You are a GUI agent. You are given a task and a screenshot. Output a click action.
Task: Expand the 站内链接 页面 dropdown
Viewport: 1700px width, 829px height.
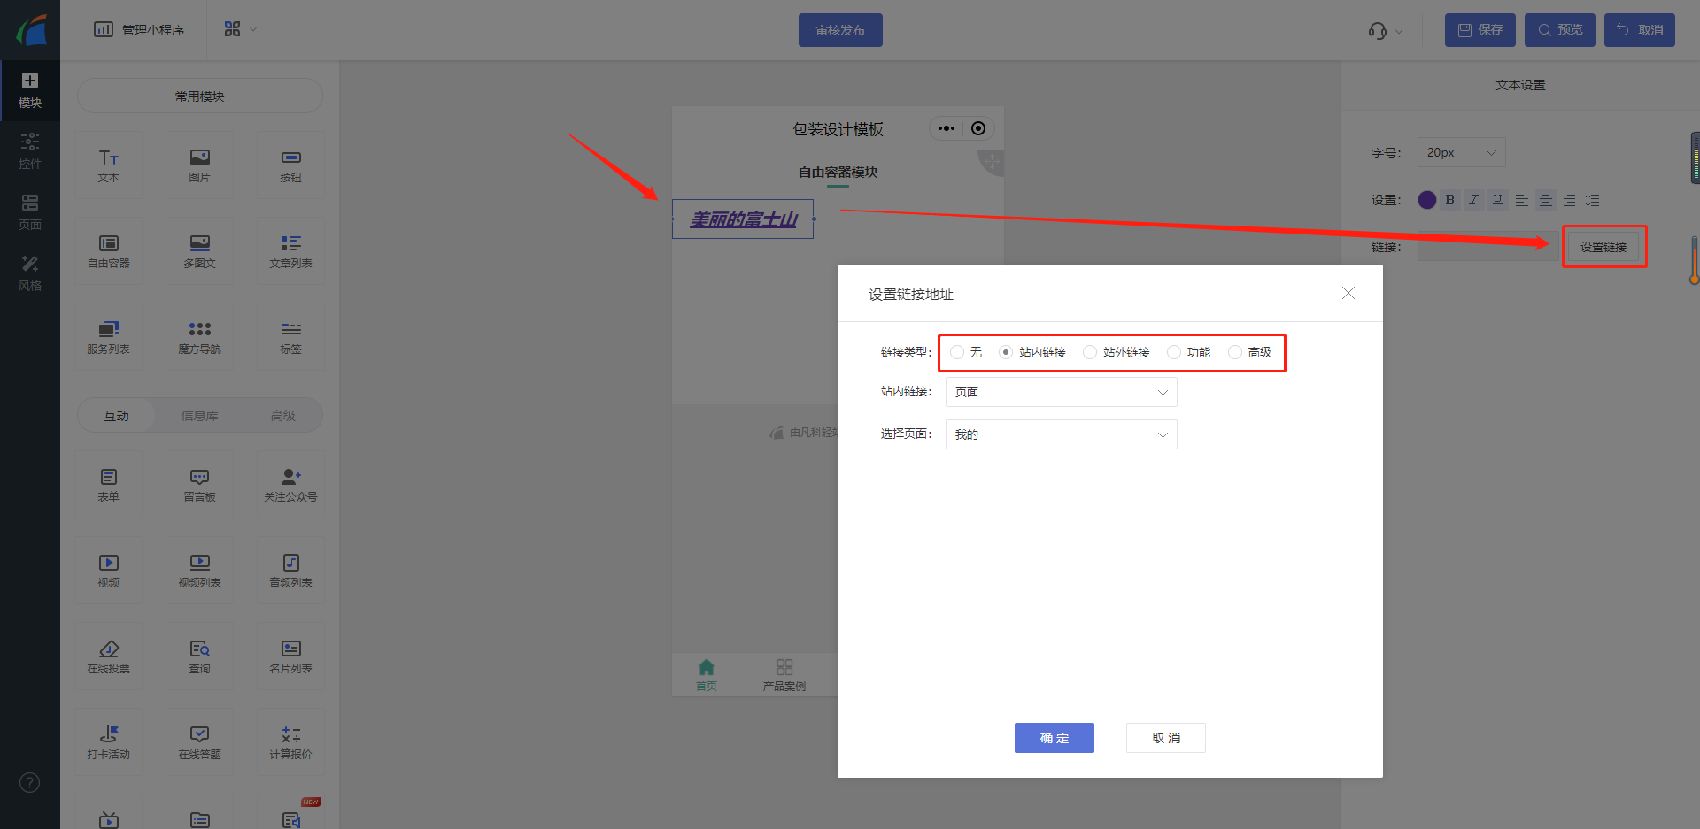pyautogui.click(x=1061, y=392)
